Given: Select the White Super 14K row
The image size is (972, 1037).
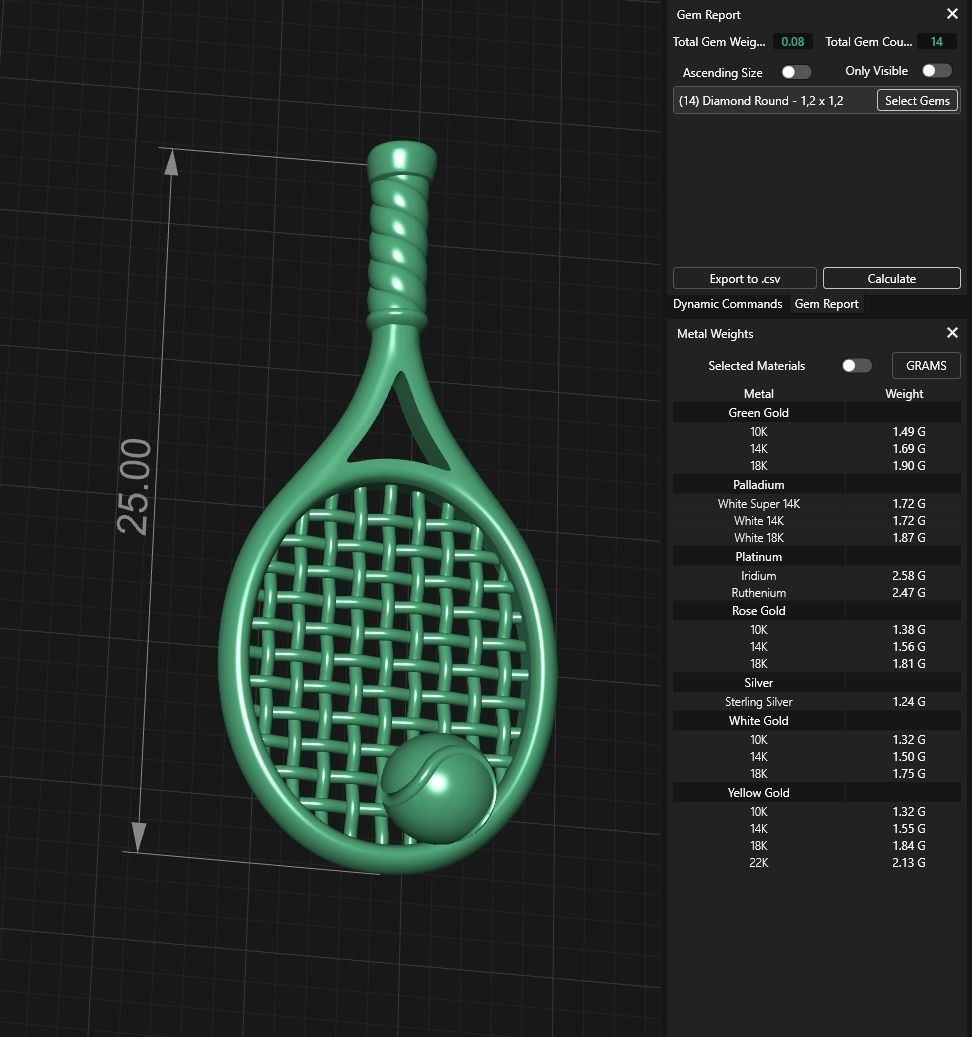Looking at the screenshot, I should (817, 504).
